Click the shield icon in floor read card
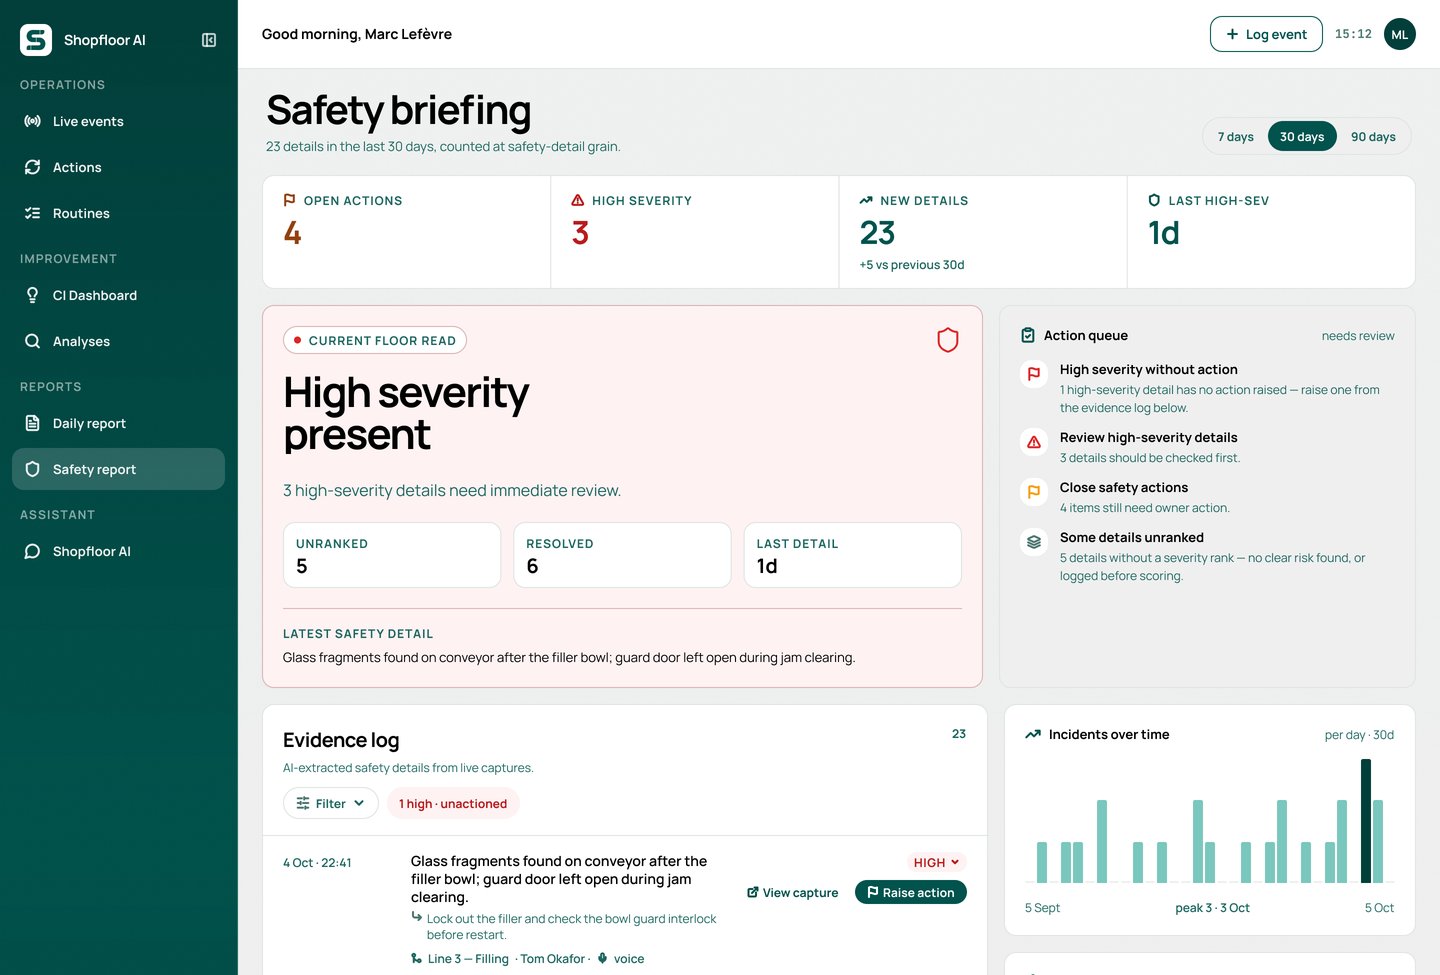 (947, 340)
